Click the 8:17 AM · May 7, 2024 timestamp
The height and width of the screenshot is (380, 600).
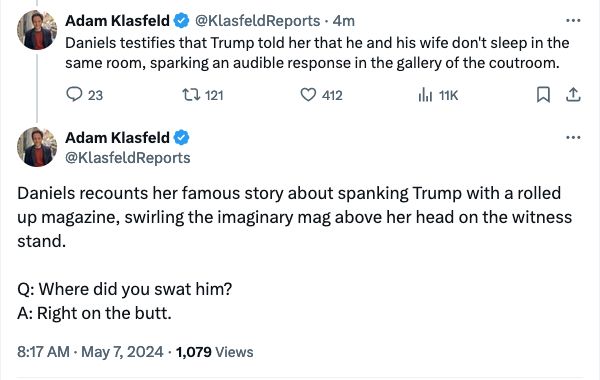pyautogui.click(x=90, y=352)
